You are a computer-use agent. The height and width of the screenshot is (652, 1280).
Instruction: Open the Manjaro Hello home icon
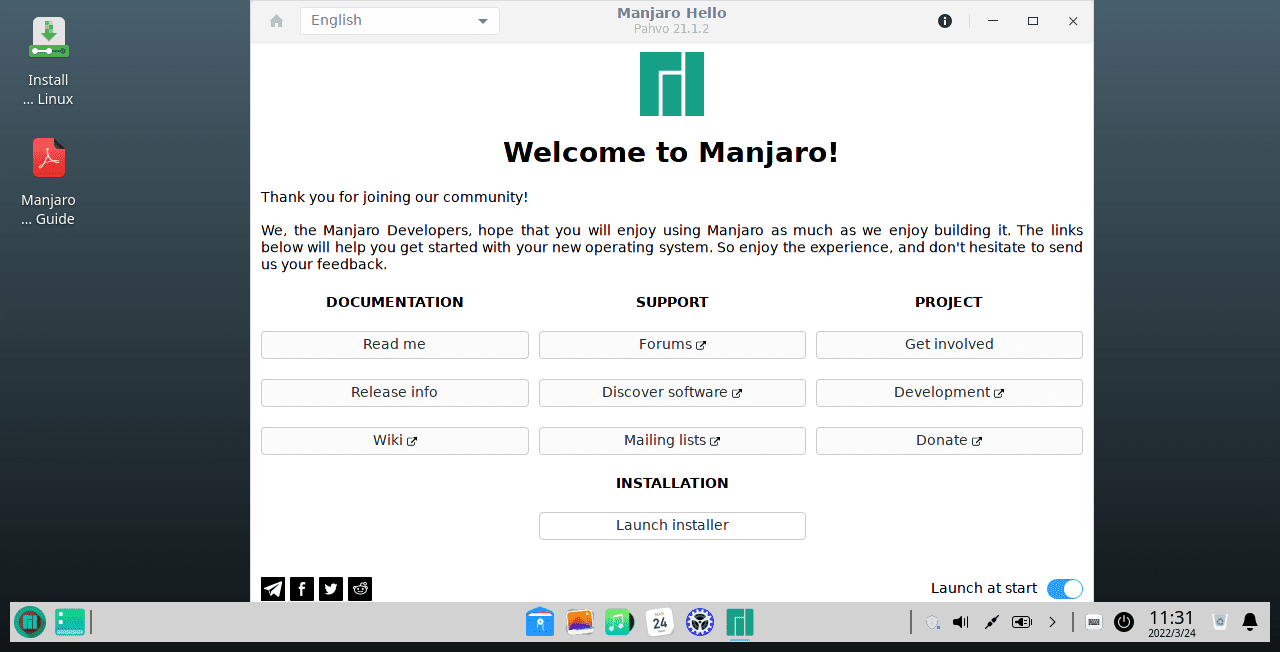click(275, 20)
